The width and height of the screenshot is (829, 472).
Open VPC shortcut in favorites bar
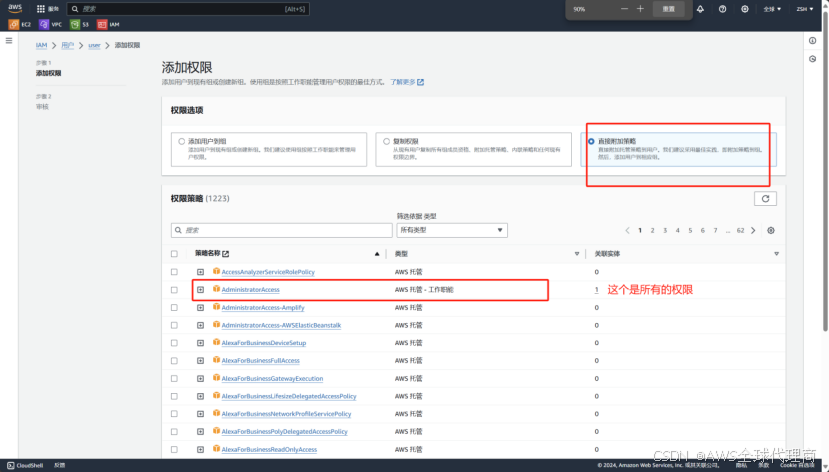51,24
